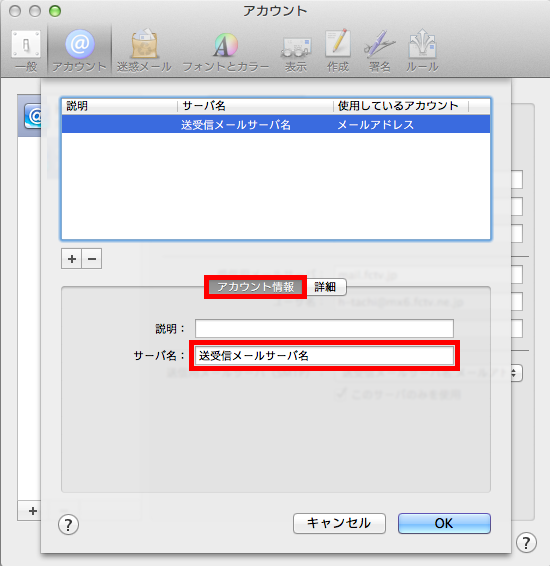Image resolution: width=550 pixels, height=566 pixels.
Task: Open the 表示 viewing preferences icon
Action: [x=296, y=51]
